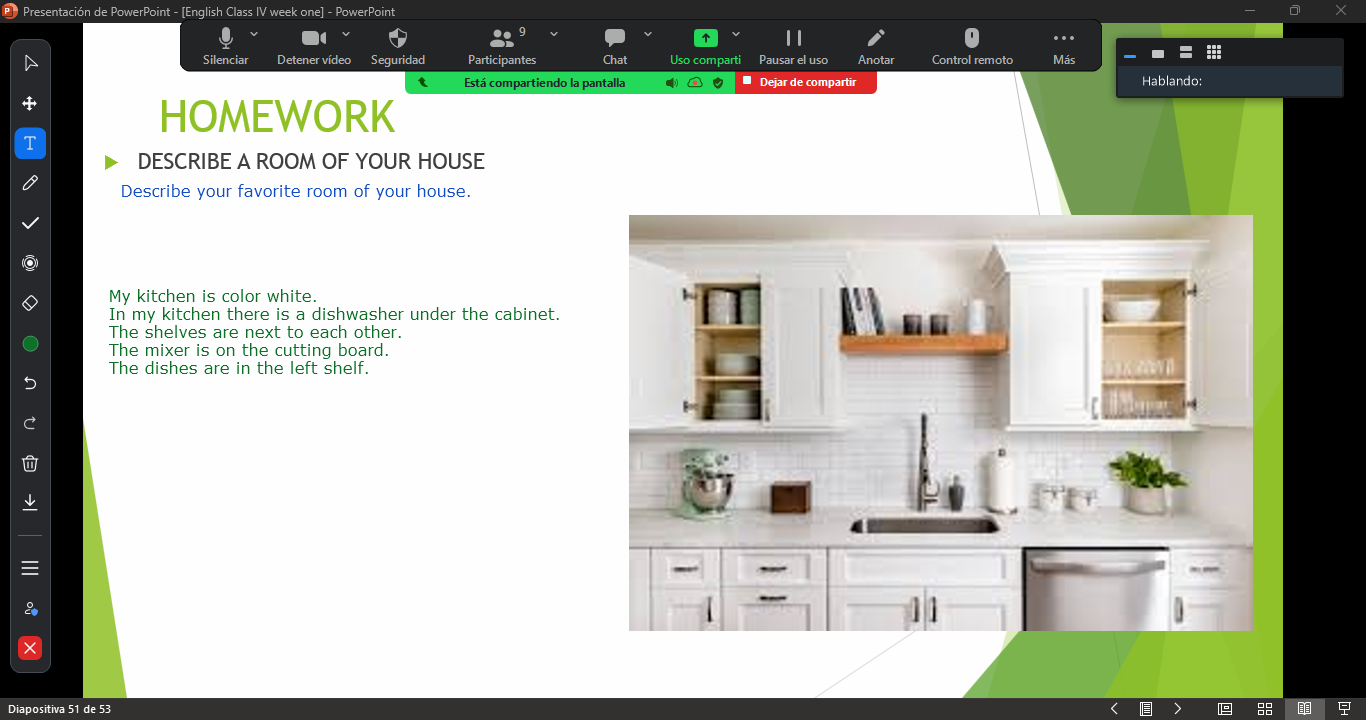
Task: Open video options arrow beside Detener vídeo
Action: 346,34
